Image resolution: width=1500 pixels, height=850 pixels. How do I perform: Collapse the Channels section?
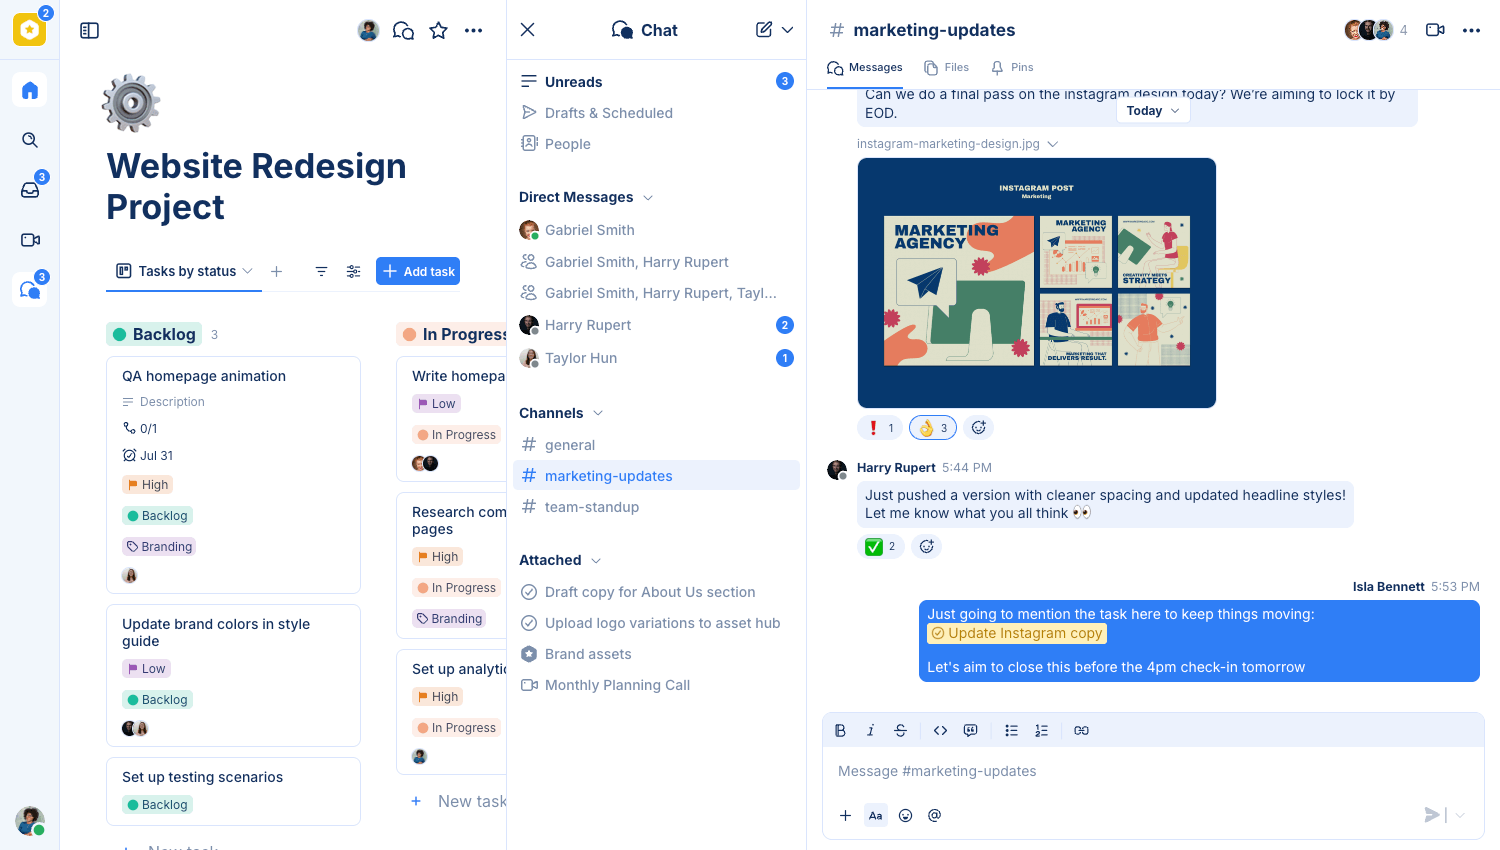(x=598, y=413)
